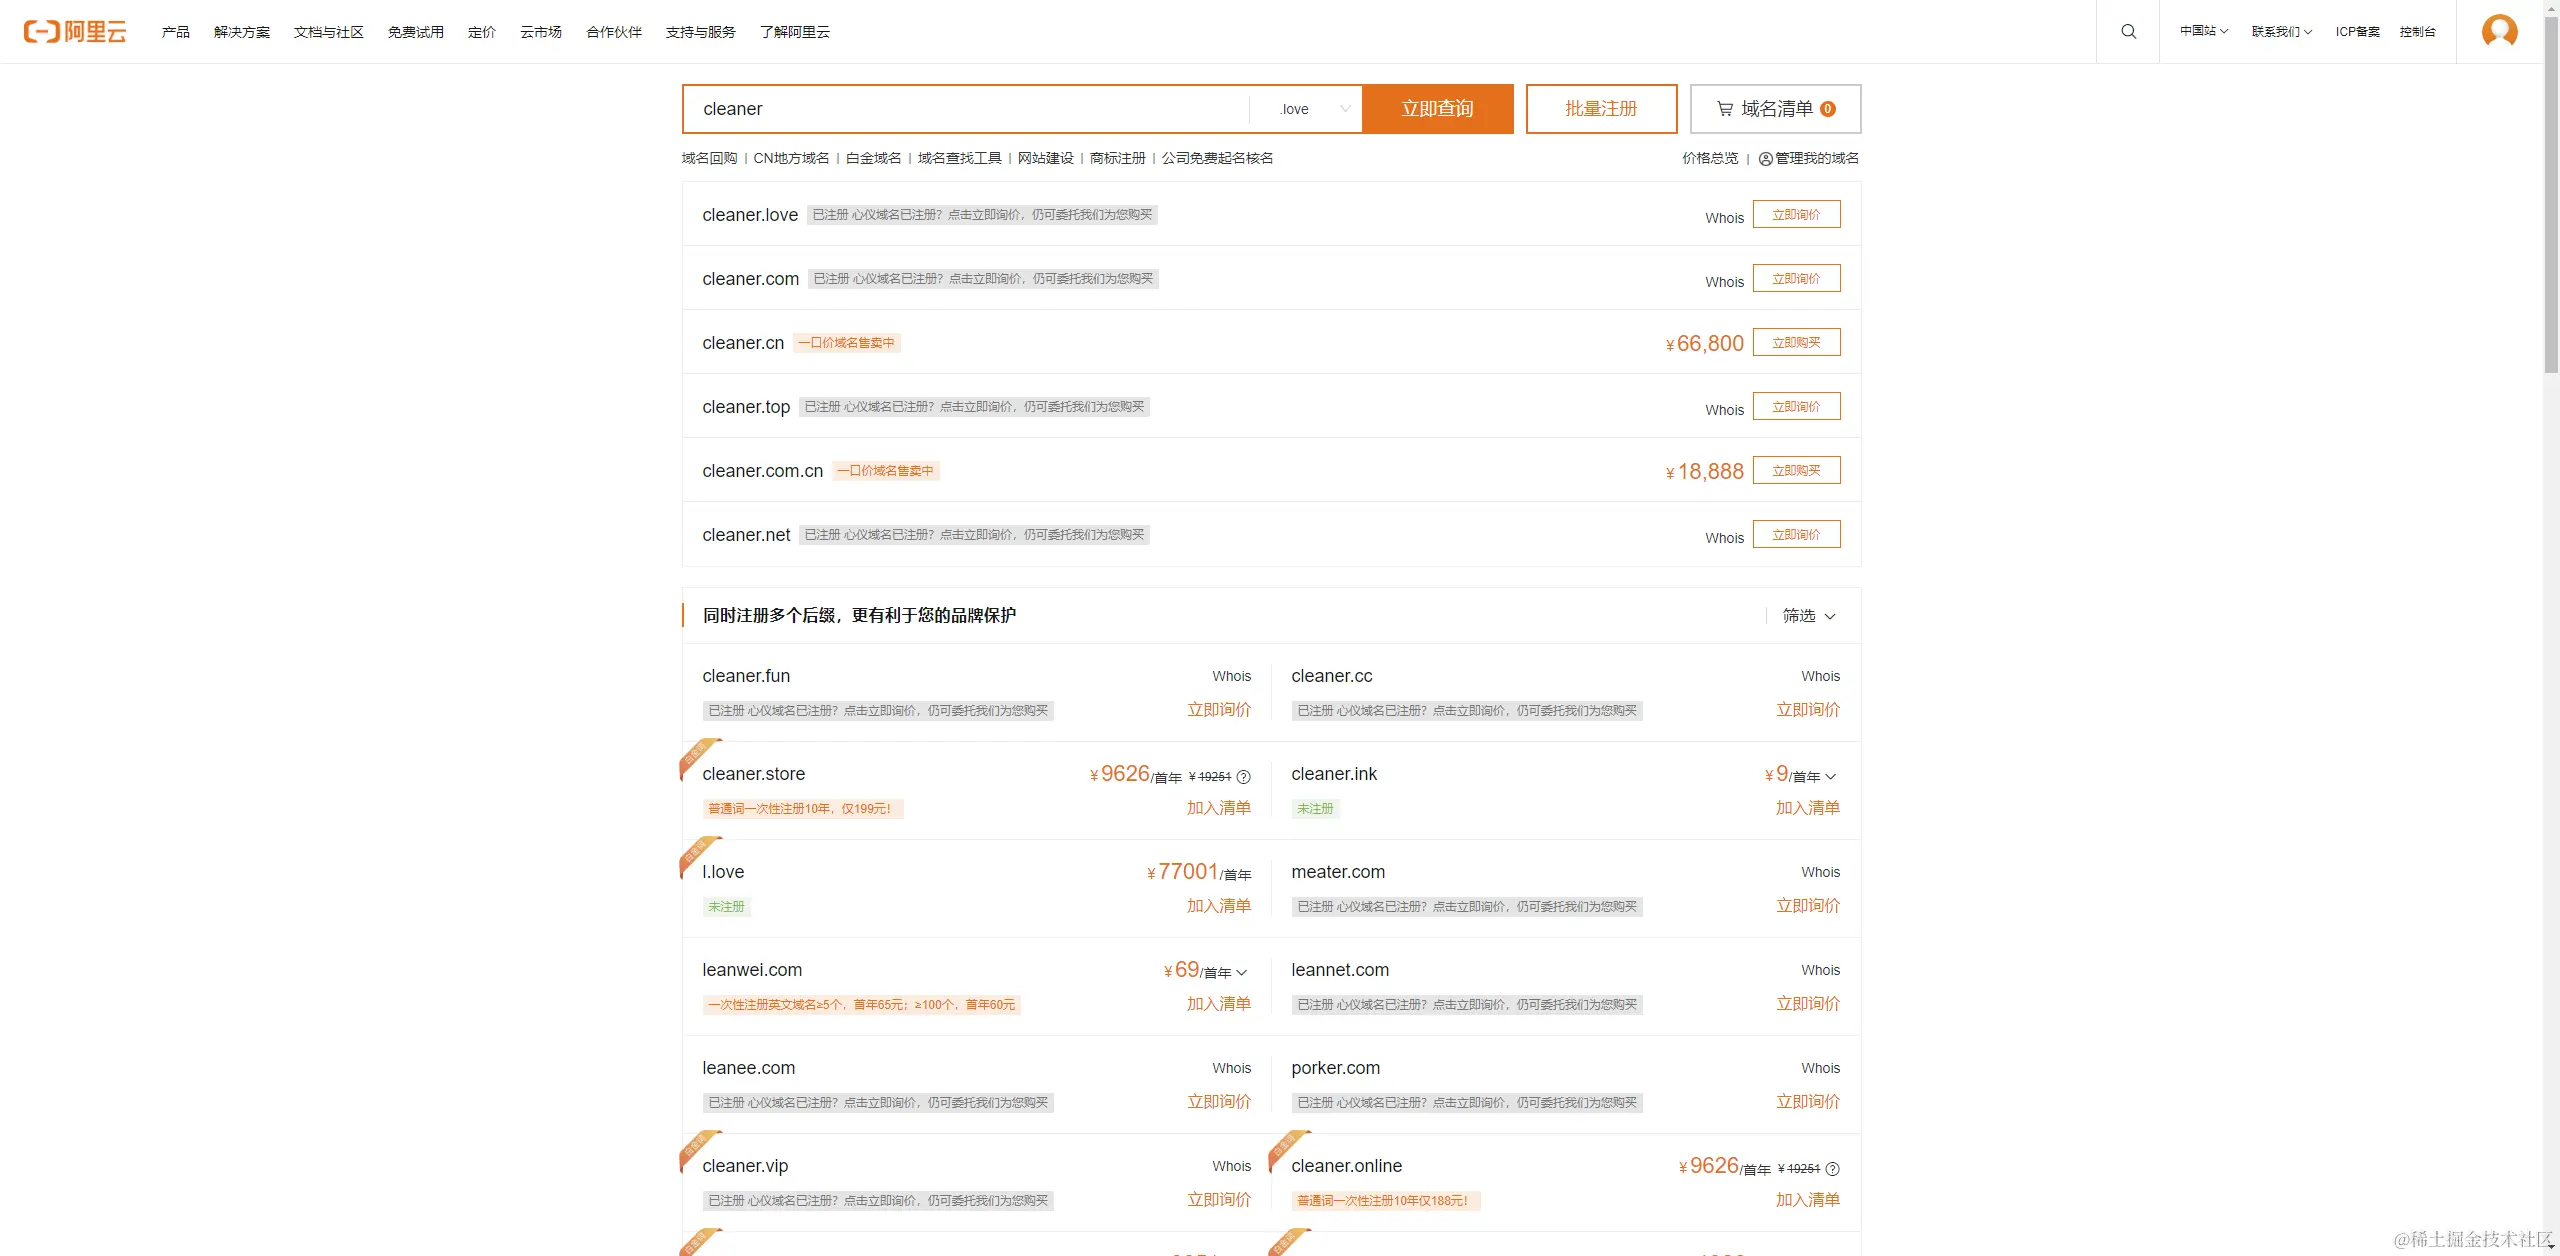Expand the 筛选 filter dropdown
2560x1256 pixels.
tap(1808, 616)
